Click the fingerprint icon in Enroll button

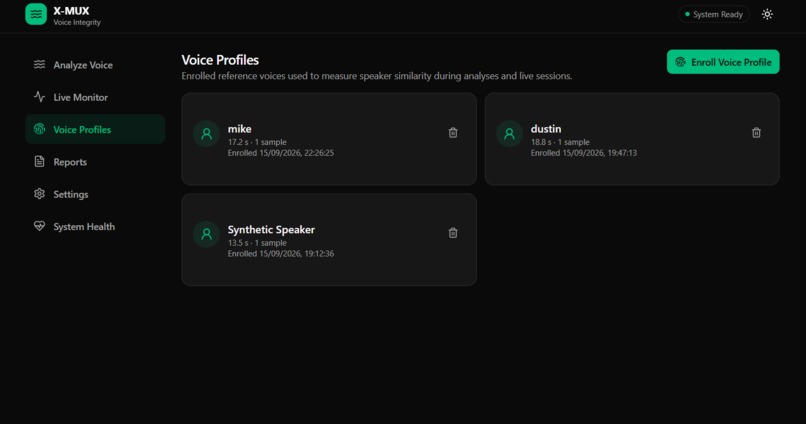tap(680, 62)
